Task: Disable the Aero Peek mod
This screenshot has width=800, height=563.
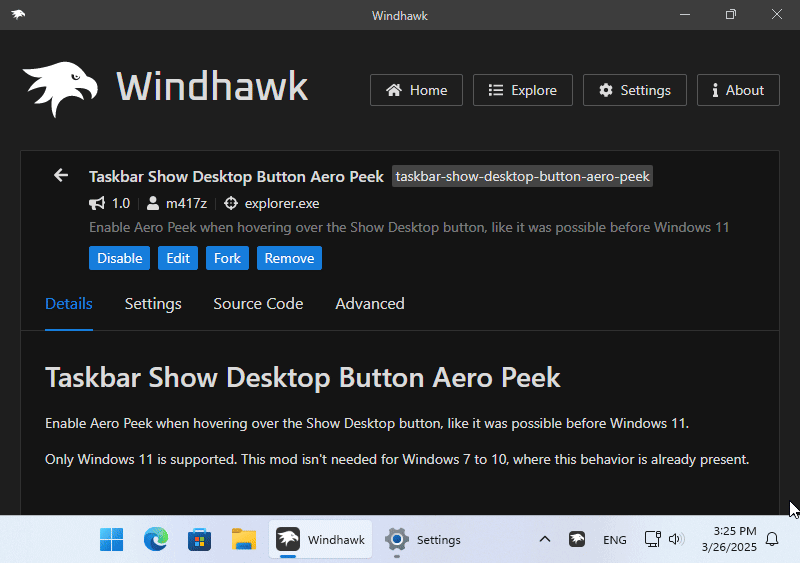Action: pos(119,258)
